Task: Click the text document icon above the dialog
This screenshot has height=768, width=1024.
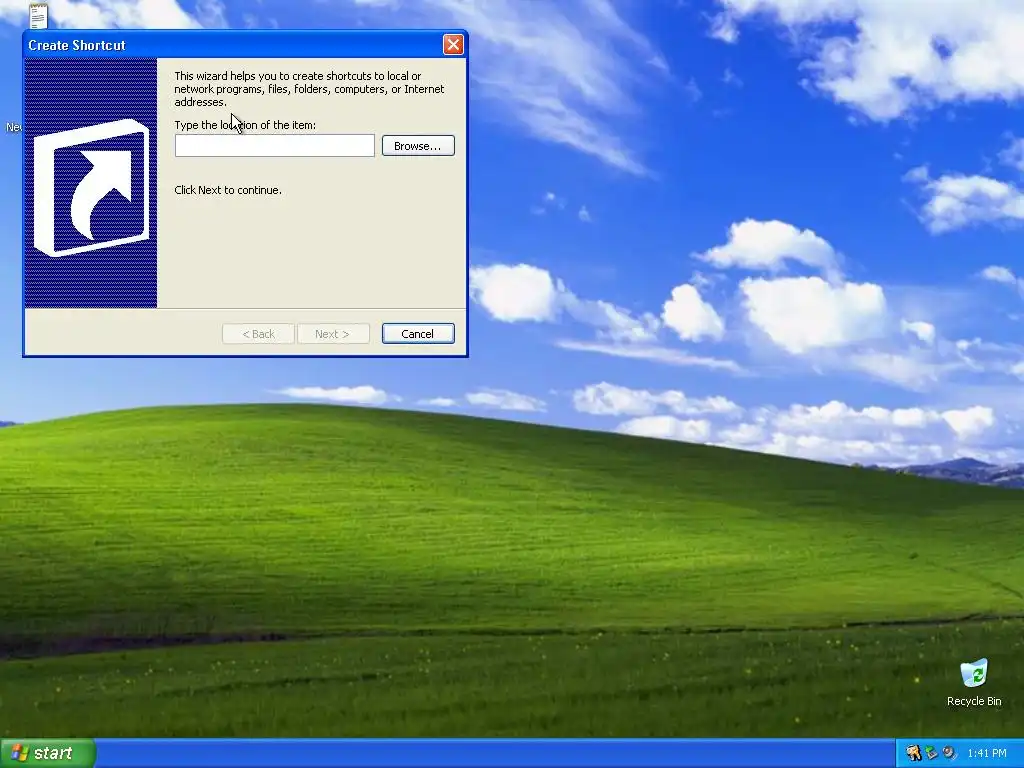Action: tap(38, 16)
